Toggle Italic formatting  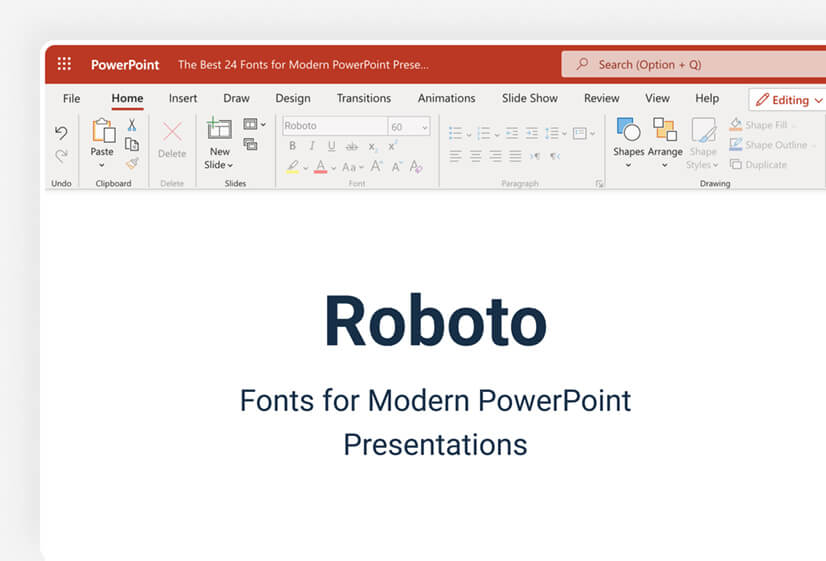[312, 146]
